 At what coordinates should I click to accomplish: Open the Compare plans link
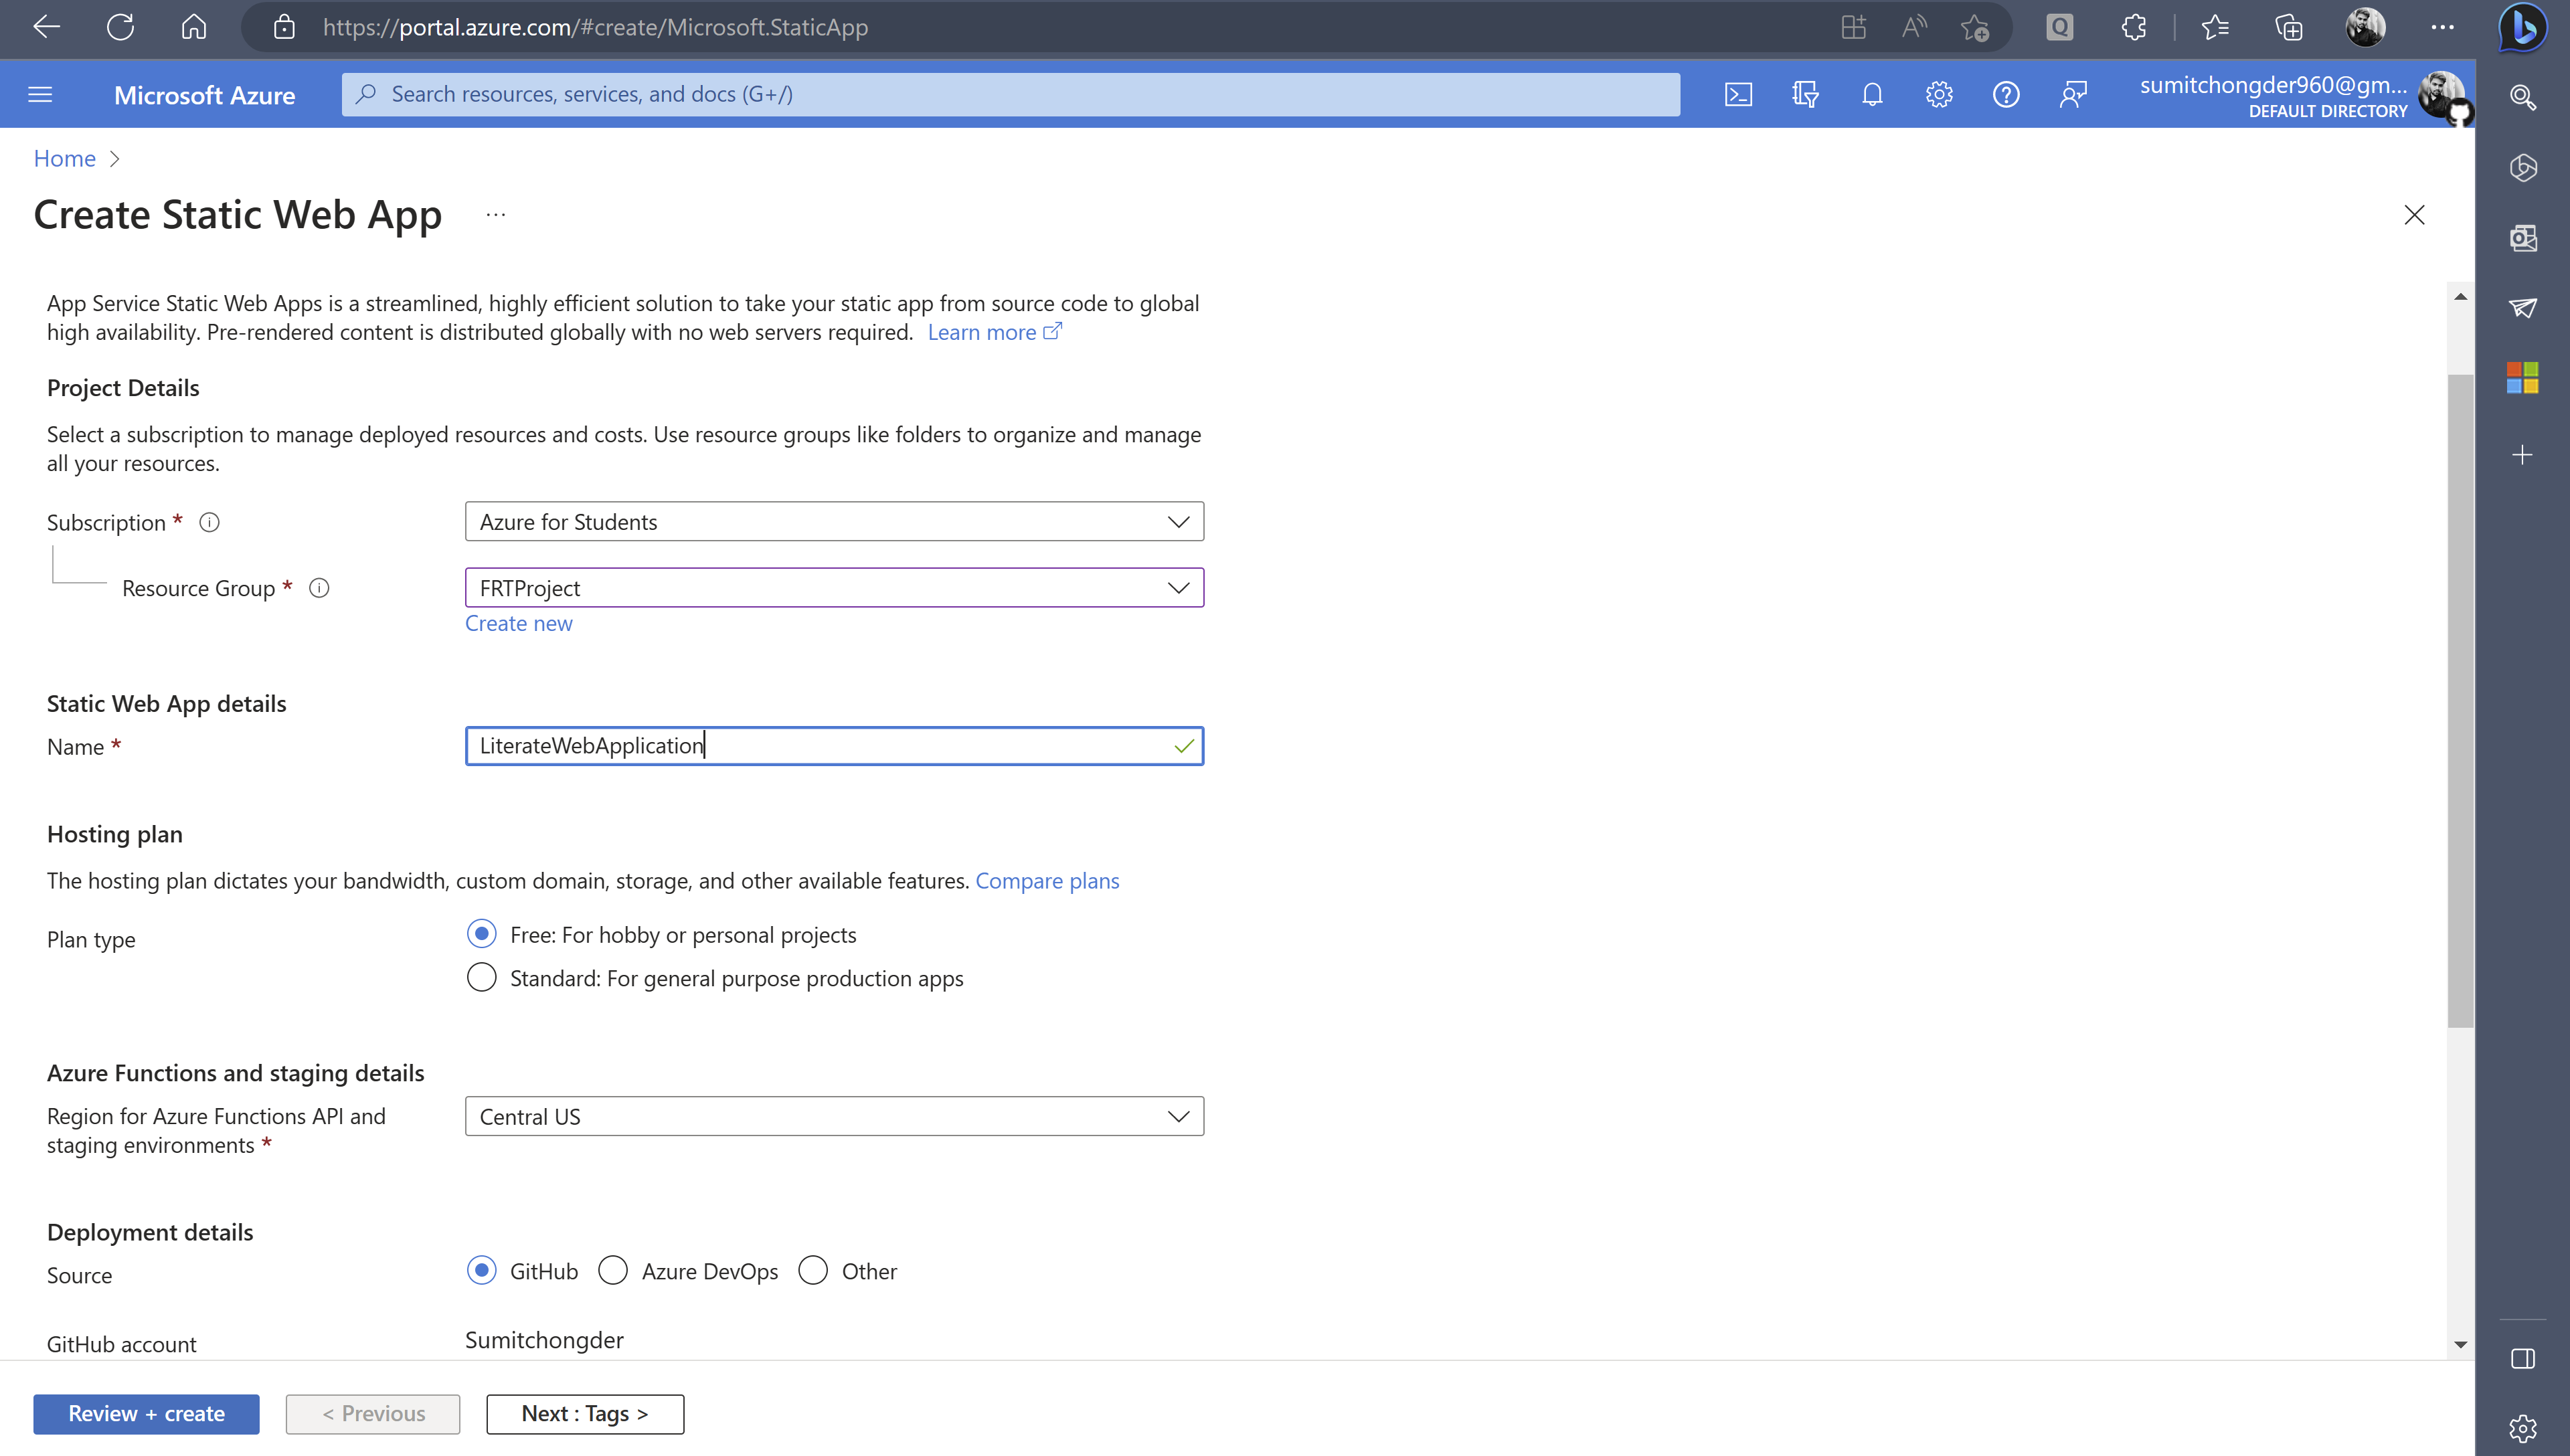click(1047, 880)
